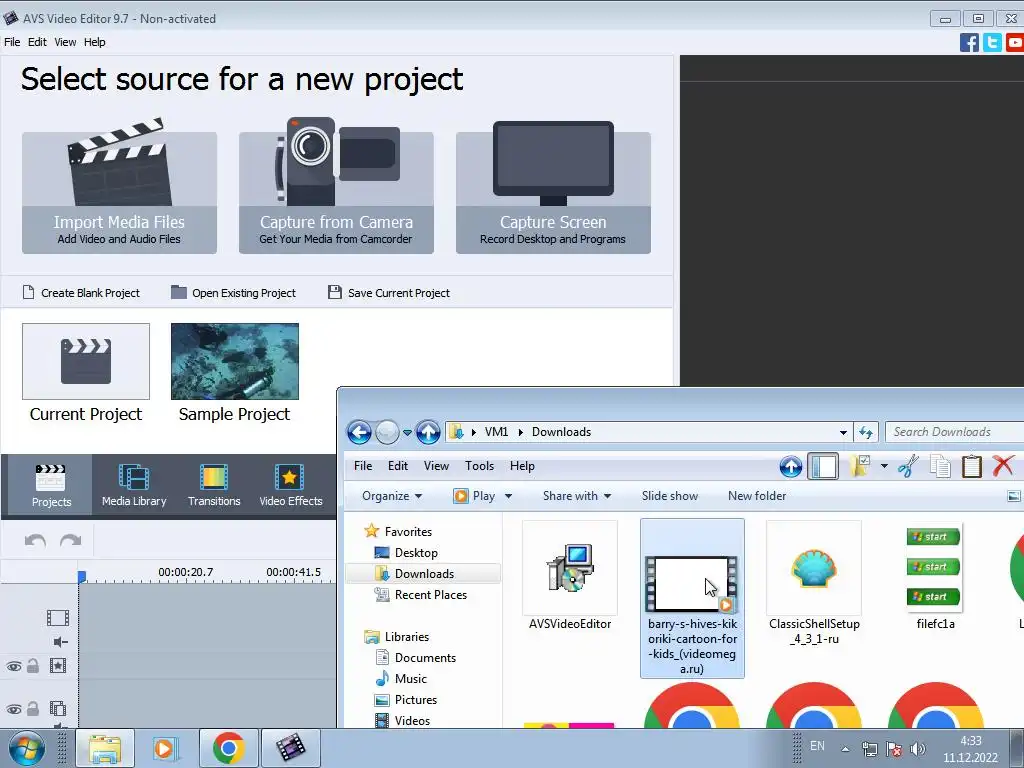Open the Projects tab in AVS editor
Viewport: 1024px width, 768px height.
click(51, 485)
